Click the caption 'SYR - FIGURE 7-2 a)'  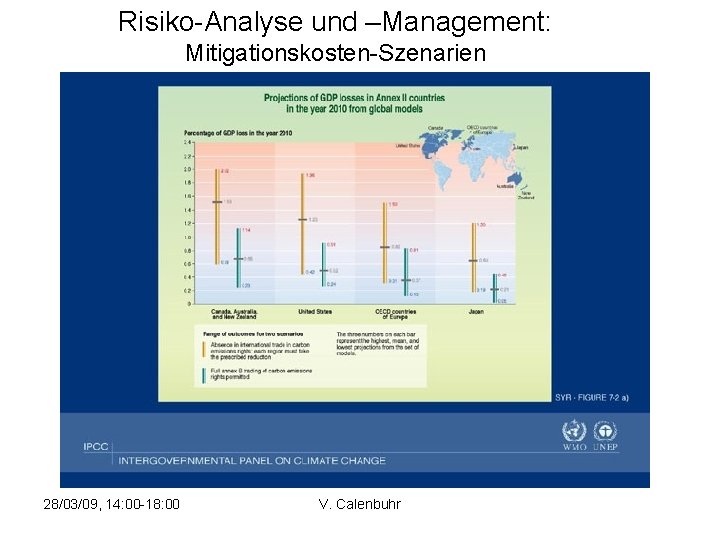click(x=591, y=398)
